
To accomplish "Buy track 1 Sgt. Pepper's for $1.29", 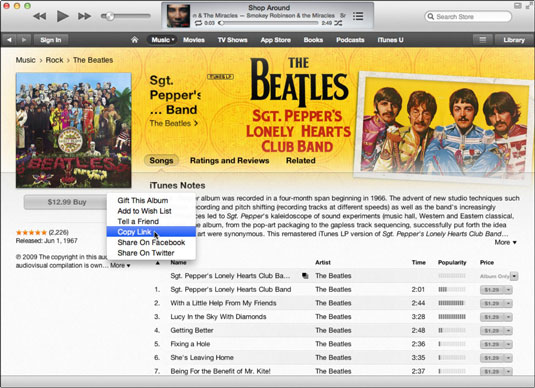I will pyautogui.click(x=492, y=290).
